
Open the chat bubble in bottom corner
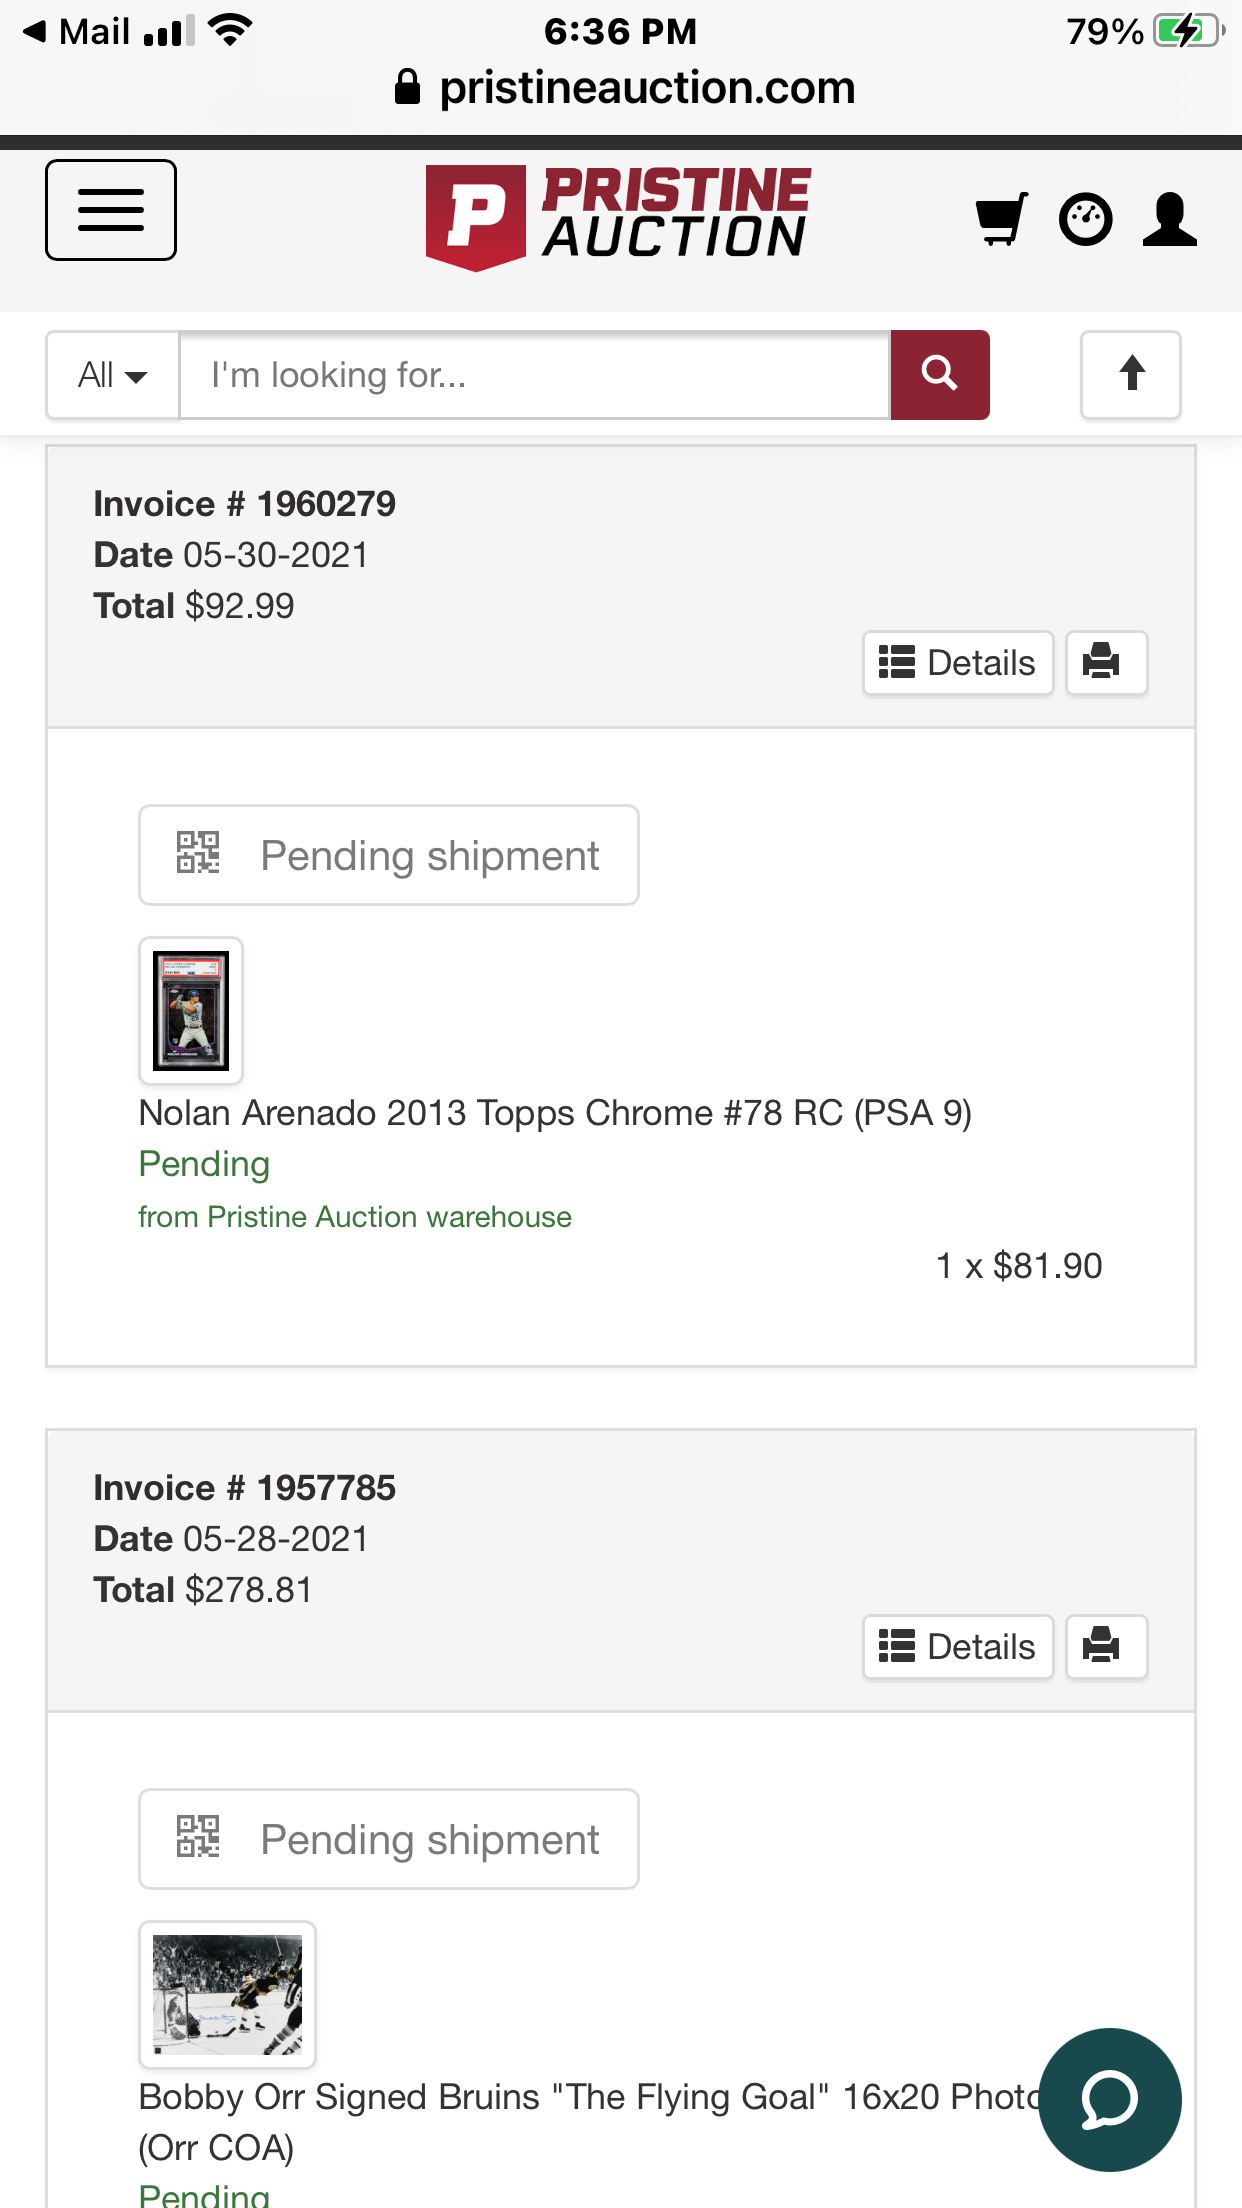click(1110, 2100)
